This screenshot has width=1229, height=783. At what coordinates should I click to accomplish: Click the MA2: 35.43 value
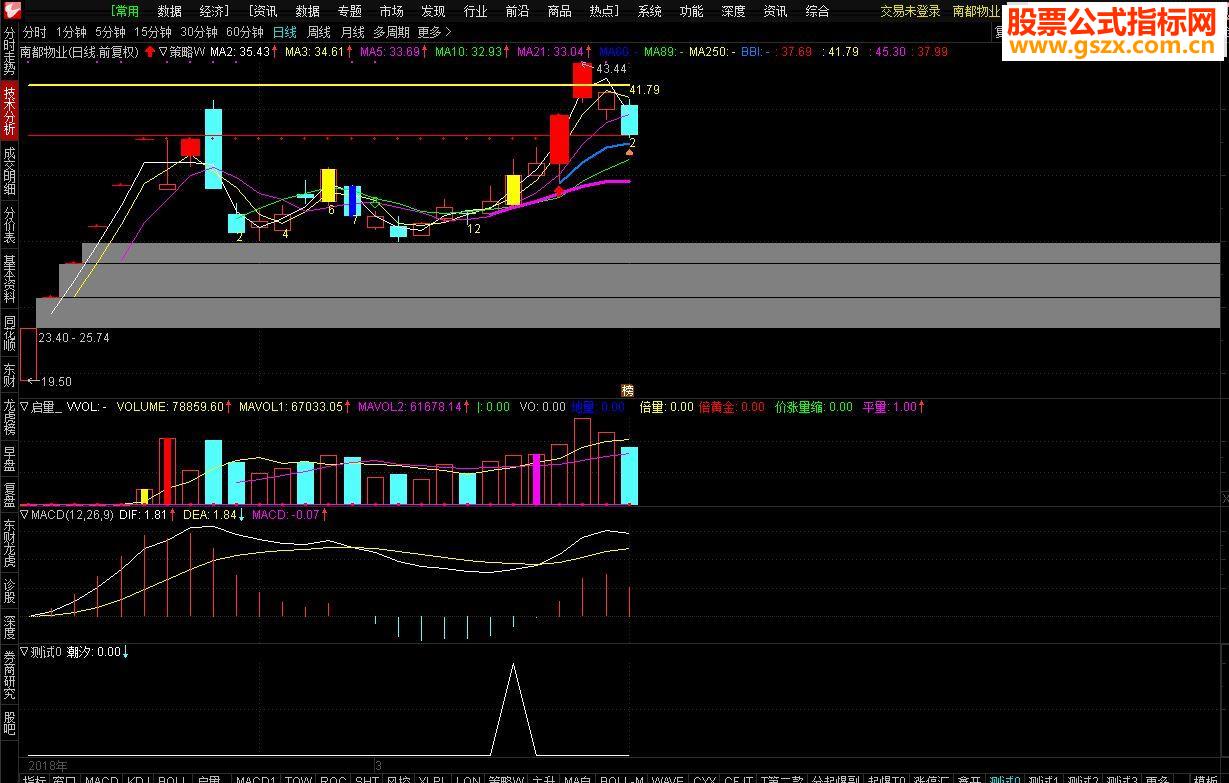coord(240,51)
